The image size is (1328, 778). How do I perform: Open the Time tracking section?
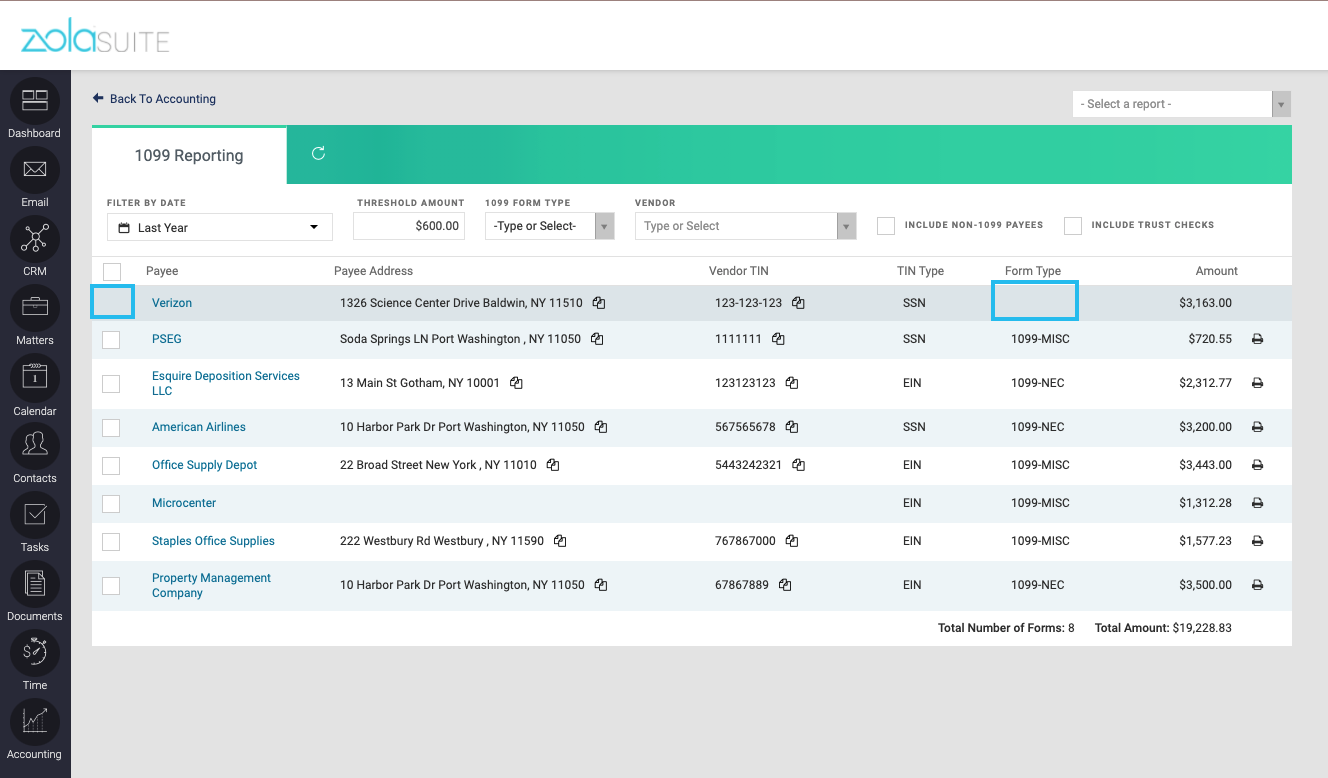click(35, 661)
